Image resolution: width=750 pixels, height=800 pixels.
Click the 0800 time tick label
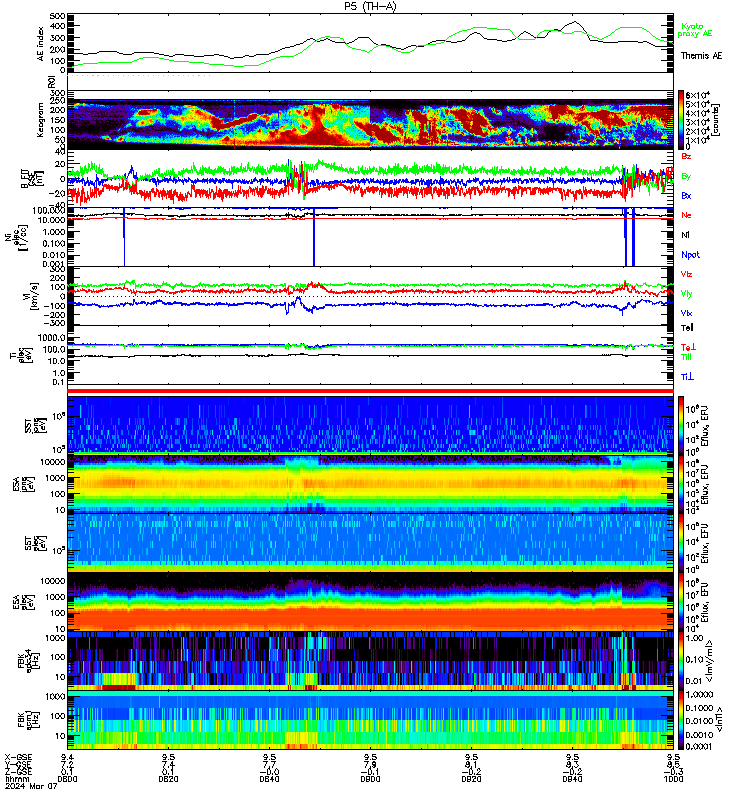[67, 779]
